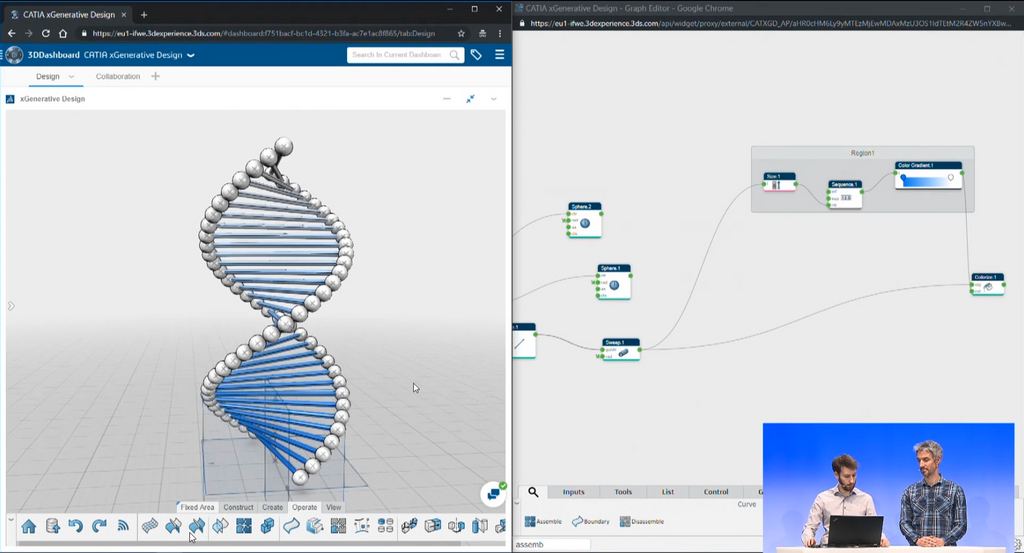Open the 3DEXPERIENCE compass icon
The height and width of the screenshot is (553, 1024).
[14, 55]
